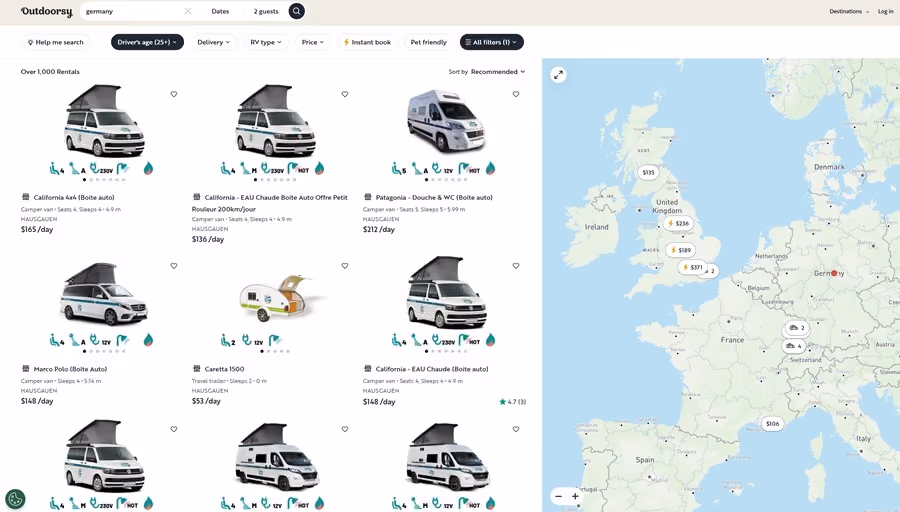Favorite the Patagonia Douche & WC listing

[x=516, y=94]
